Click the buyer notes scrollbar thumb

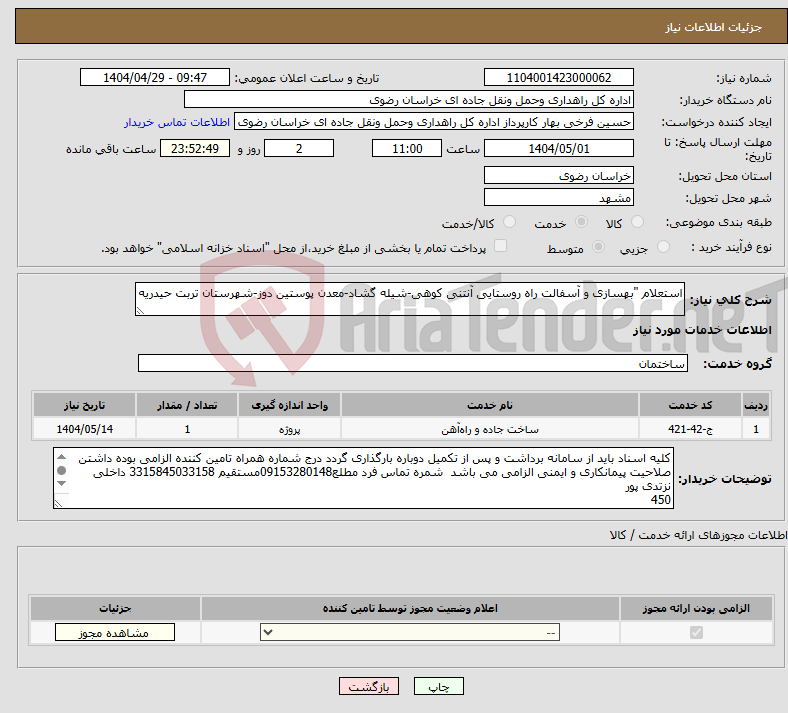point(61,470)
